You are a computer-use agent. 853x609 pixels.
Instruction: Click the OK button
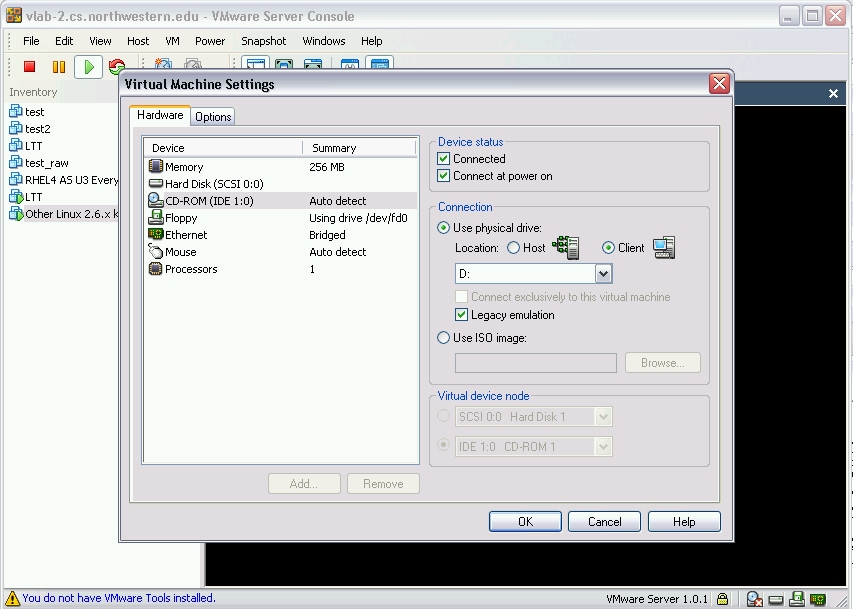tap(526, 521)
